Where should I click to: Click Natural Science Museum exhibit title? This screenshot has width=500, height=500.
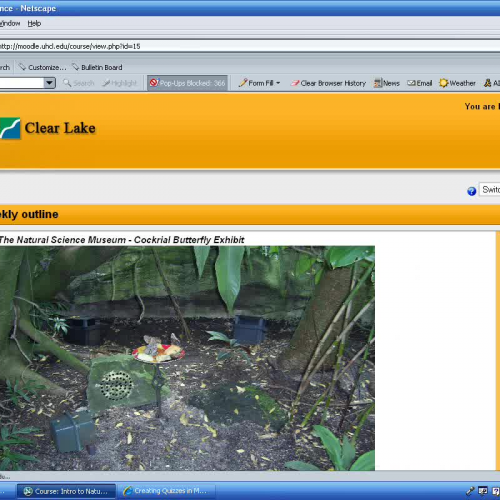(122, 240)
